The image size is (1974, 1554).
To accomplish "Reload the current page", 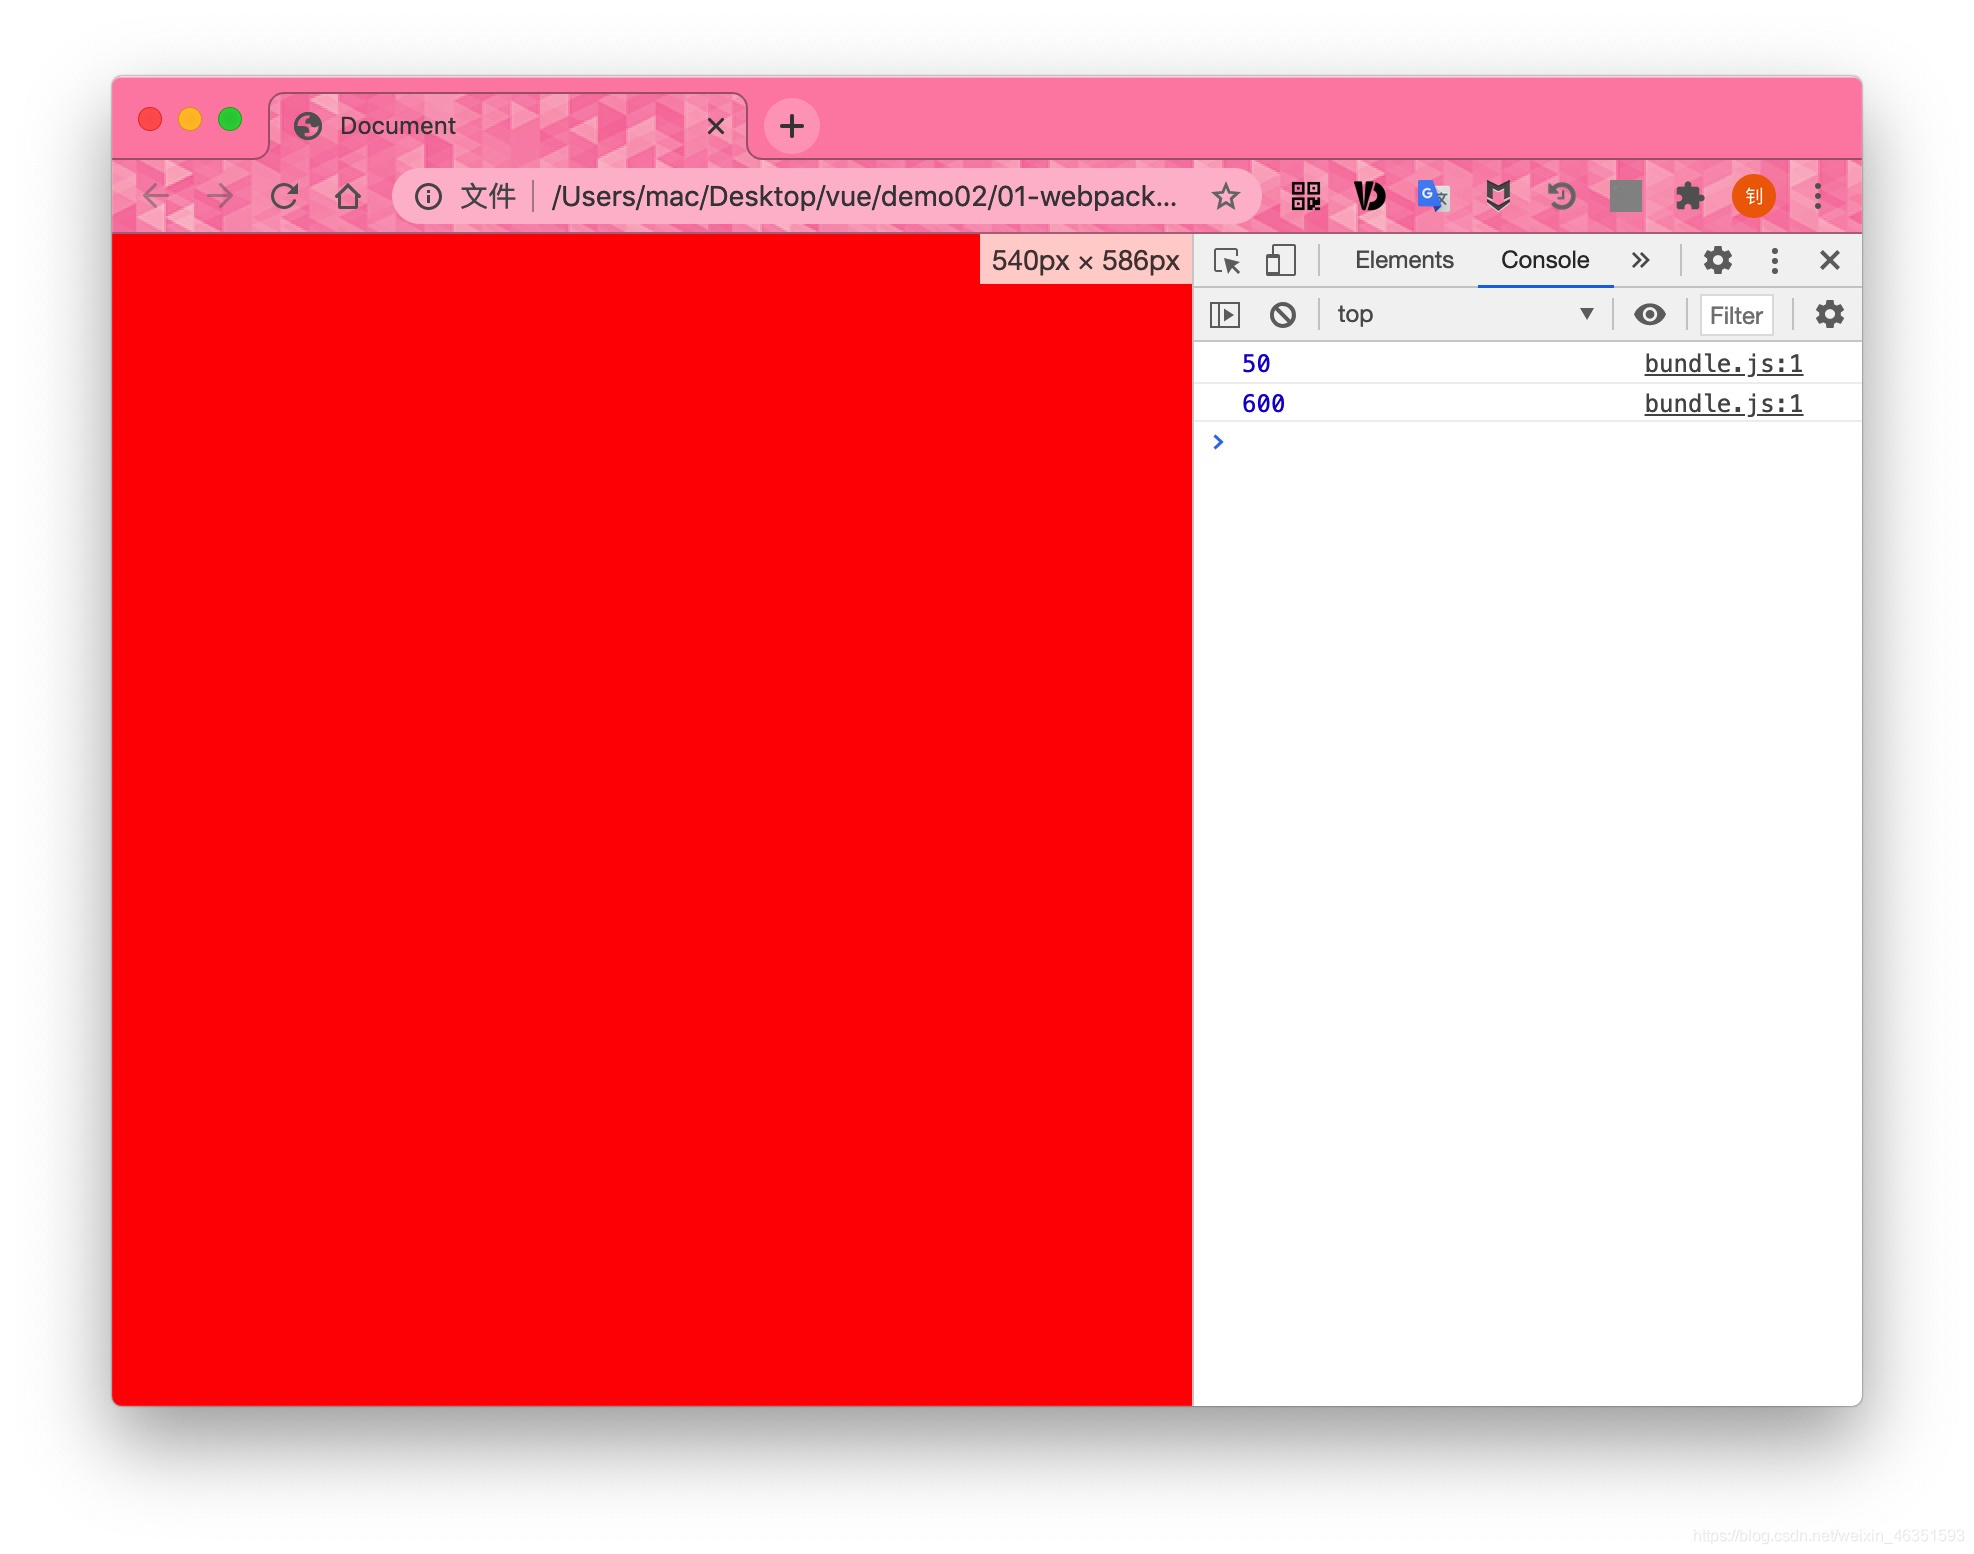I will (x=284, y=196).
